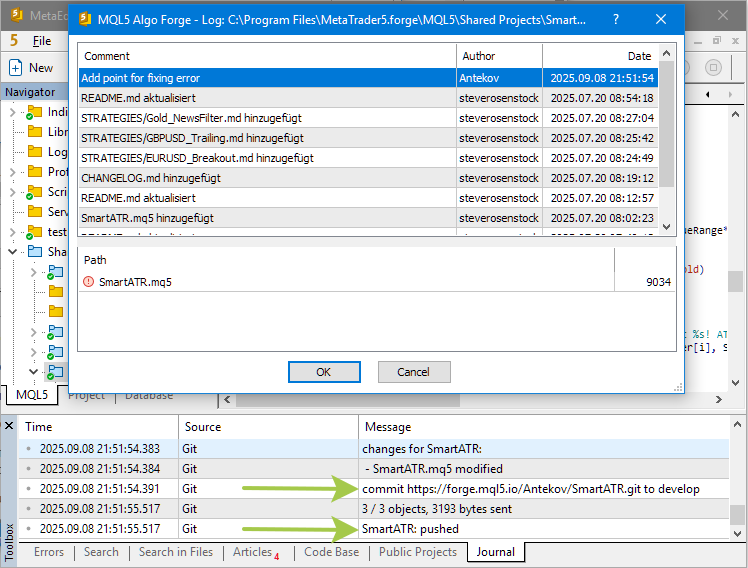
Task: Click the OK button in Log dialog
Action: point(324,372)
